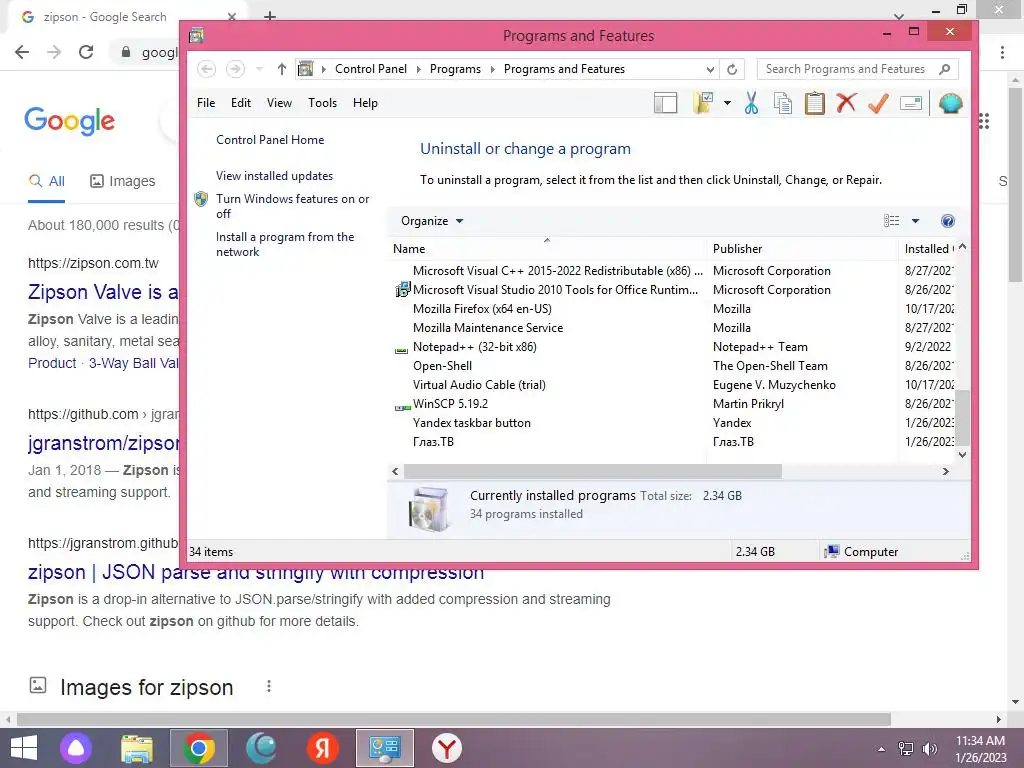Select Глаз.ТВ program row
This screenshot has height=768, width=1024.
(x=673, y=441)
